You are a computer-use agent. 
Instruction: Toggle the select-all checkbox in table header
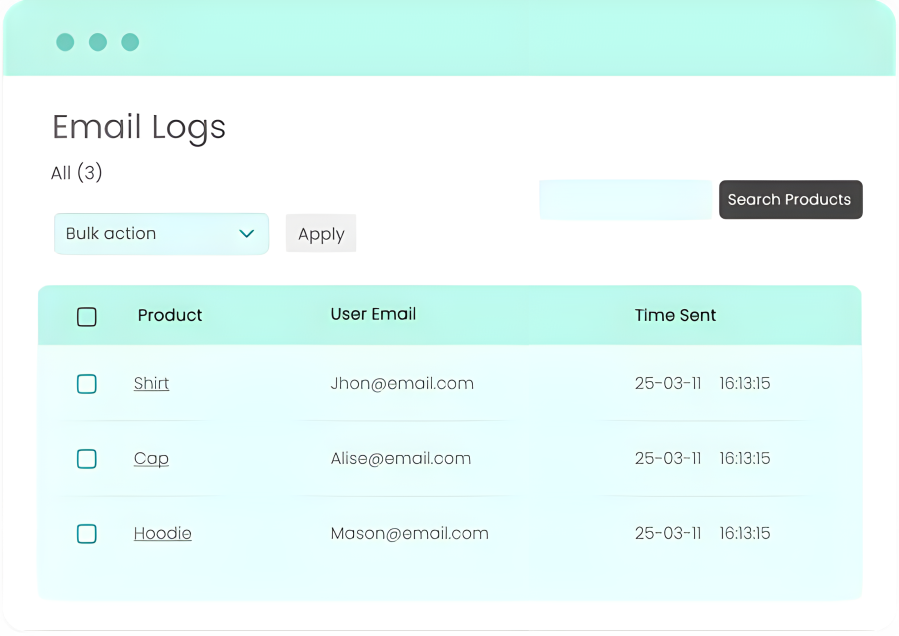click(x=87, y=317)
